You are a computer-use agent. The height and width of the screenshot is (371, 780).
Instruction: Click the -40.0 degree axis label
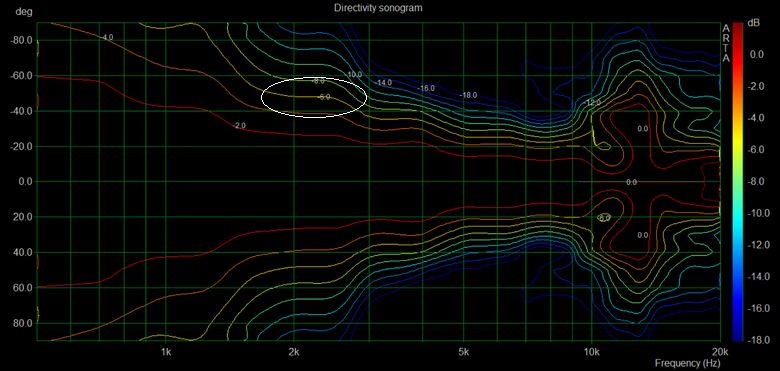pos(21,111)
